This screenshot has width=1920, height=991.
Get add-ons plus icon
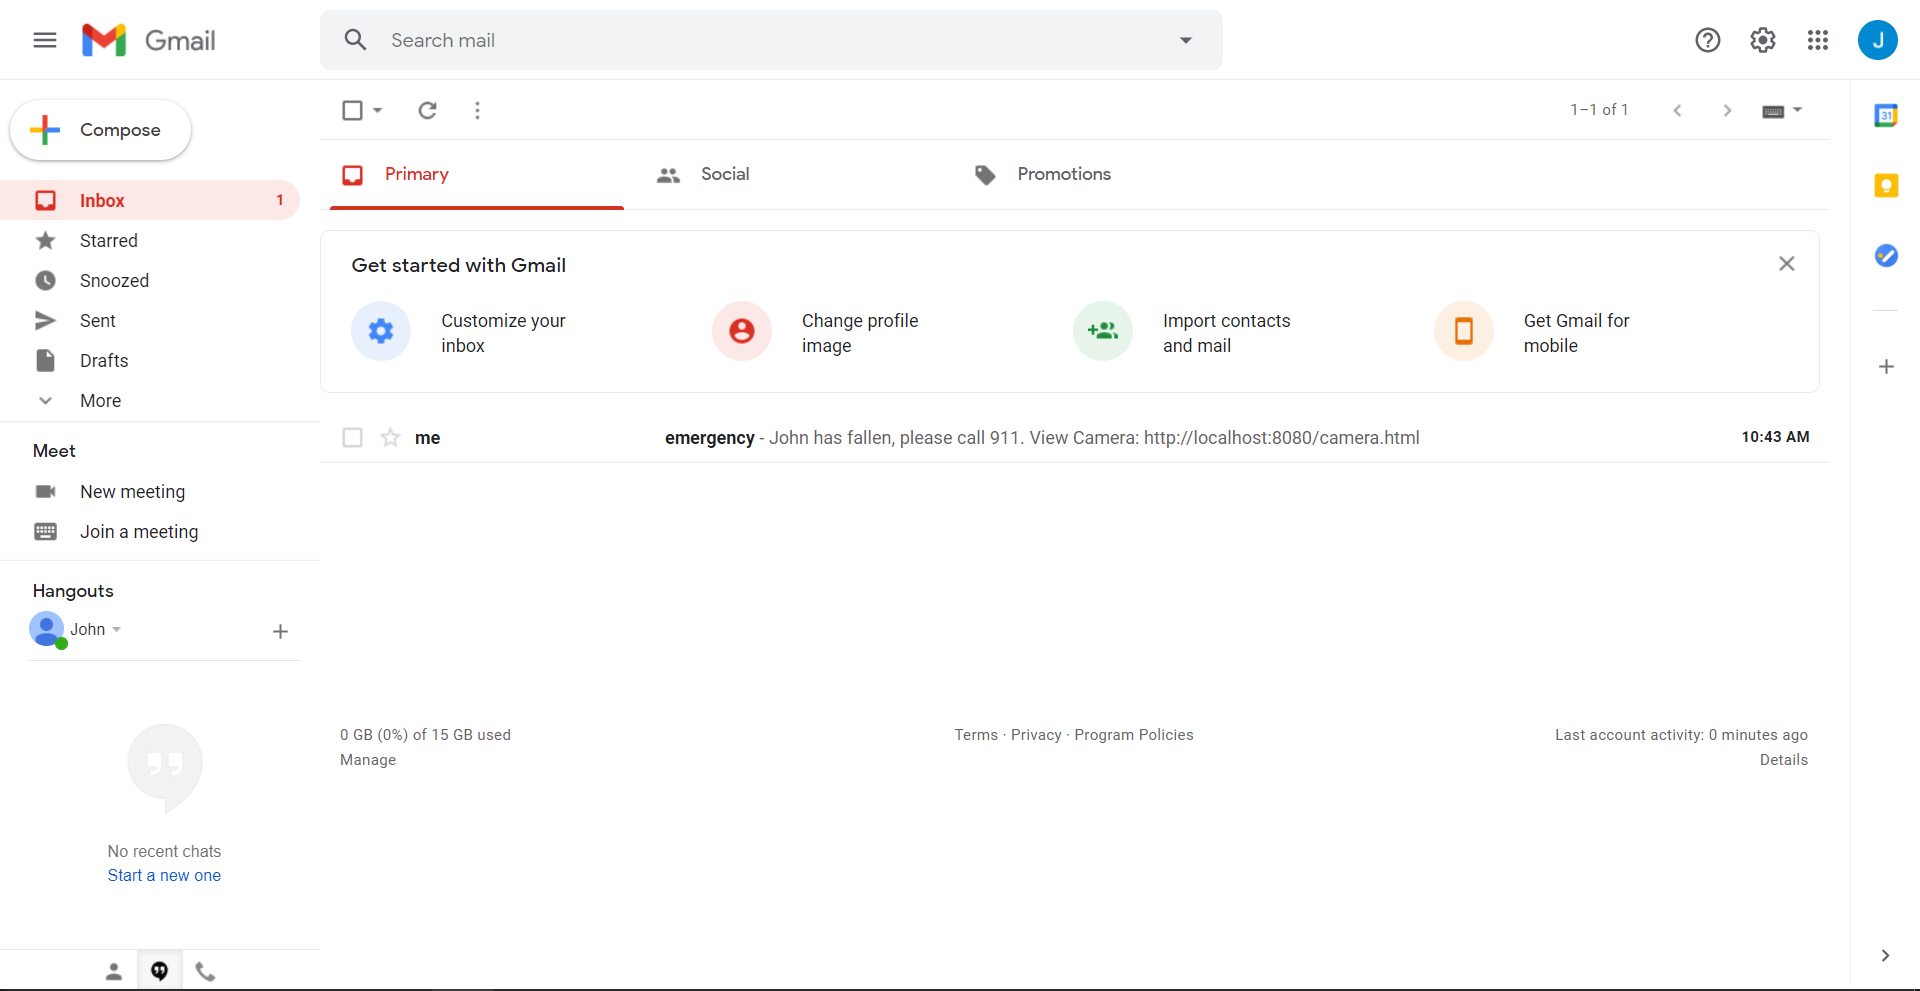[1886, 366]
